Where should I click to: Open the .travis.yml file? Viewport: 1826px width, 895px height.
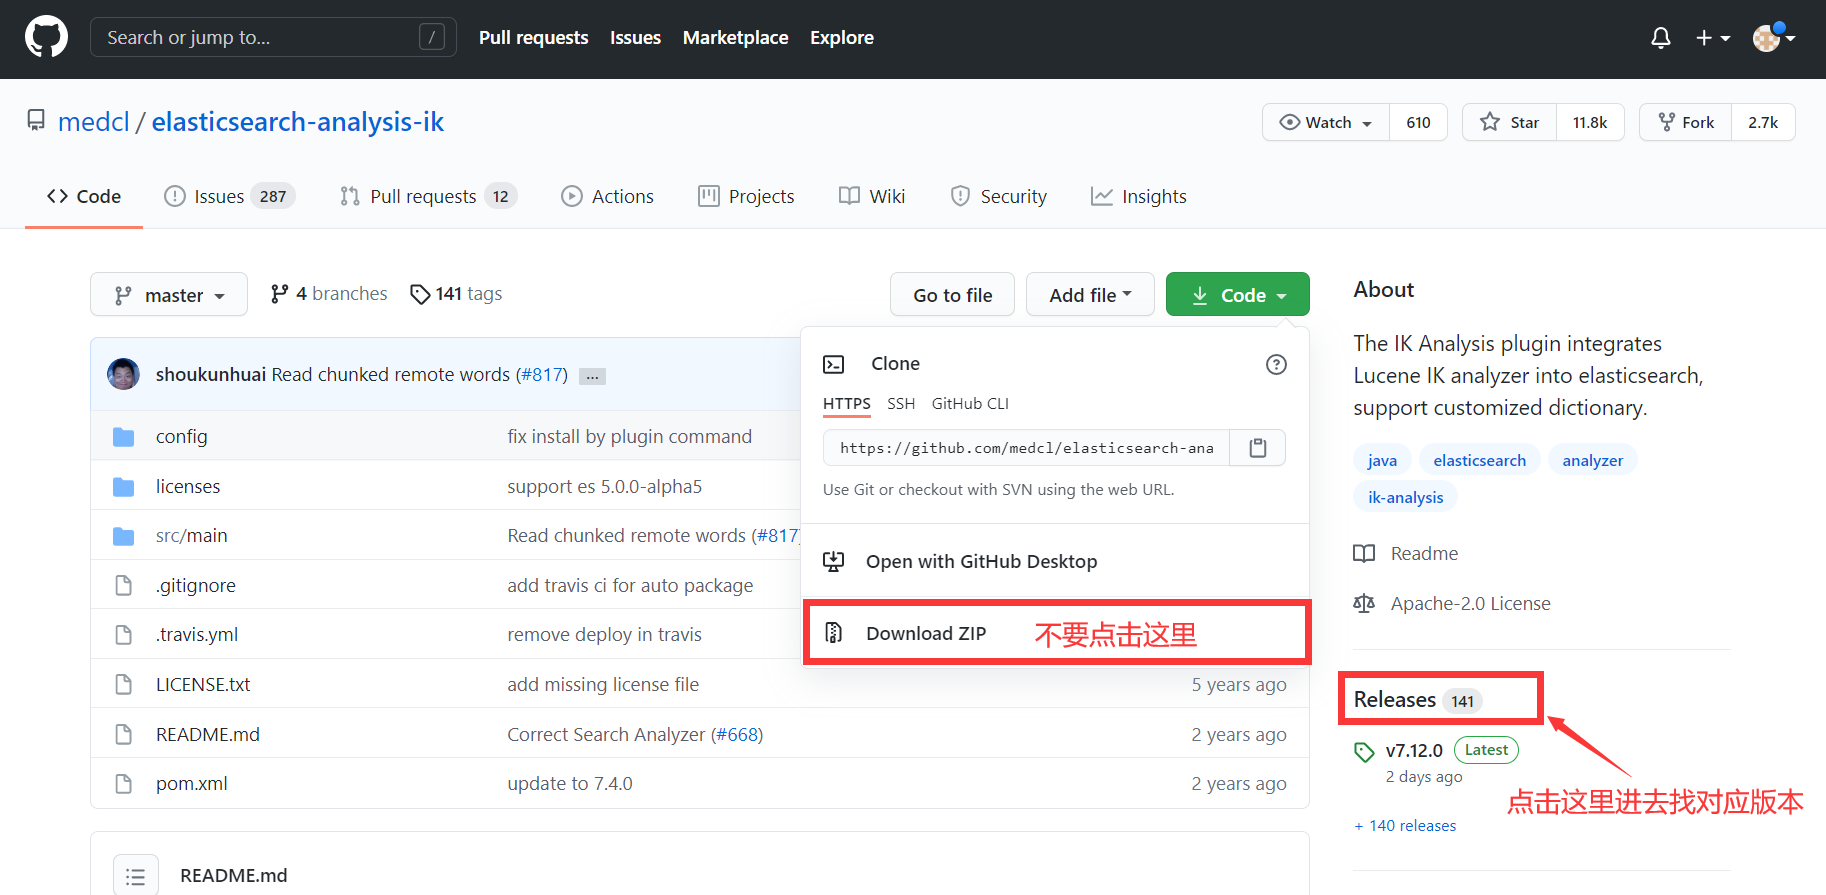[197, 634]
